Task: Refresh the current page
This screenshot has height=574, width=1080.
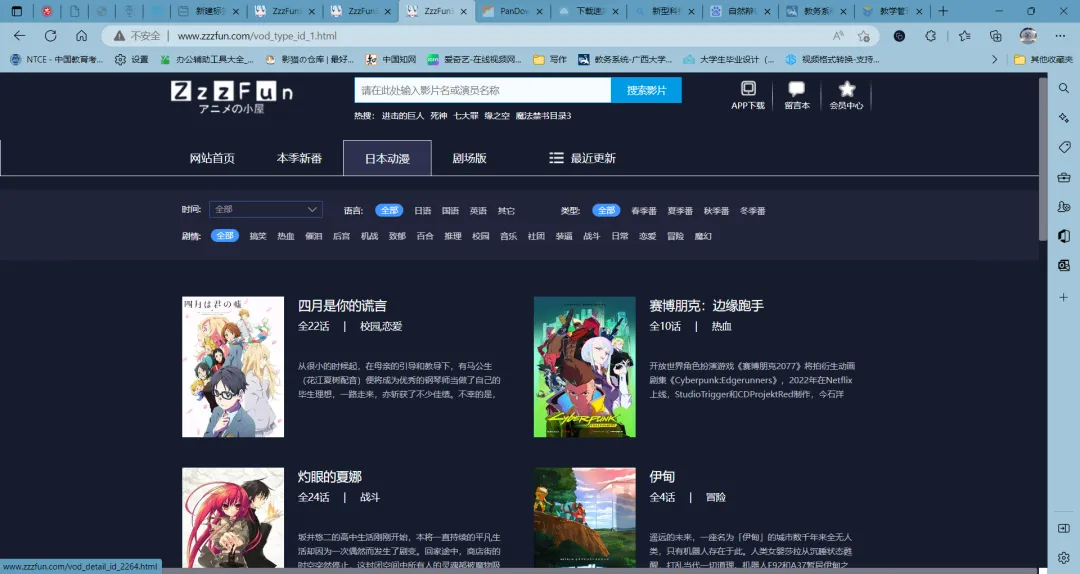Action: pos(50,36)
